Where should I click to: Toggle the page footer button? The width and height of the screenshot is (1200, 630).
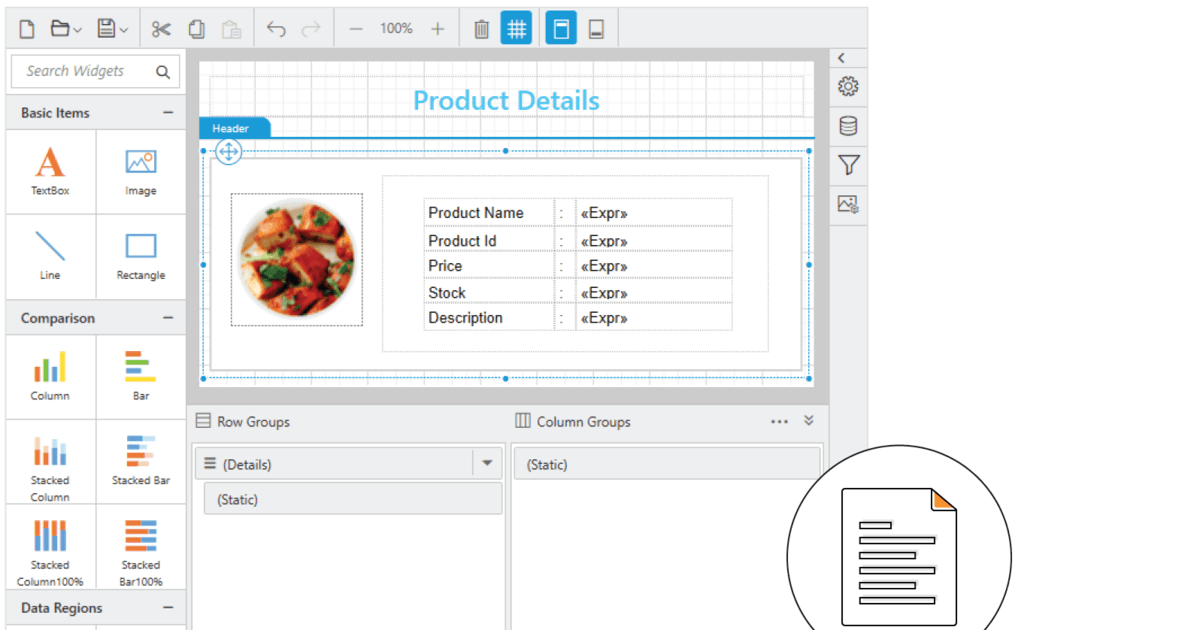(x=596, y=29)
